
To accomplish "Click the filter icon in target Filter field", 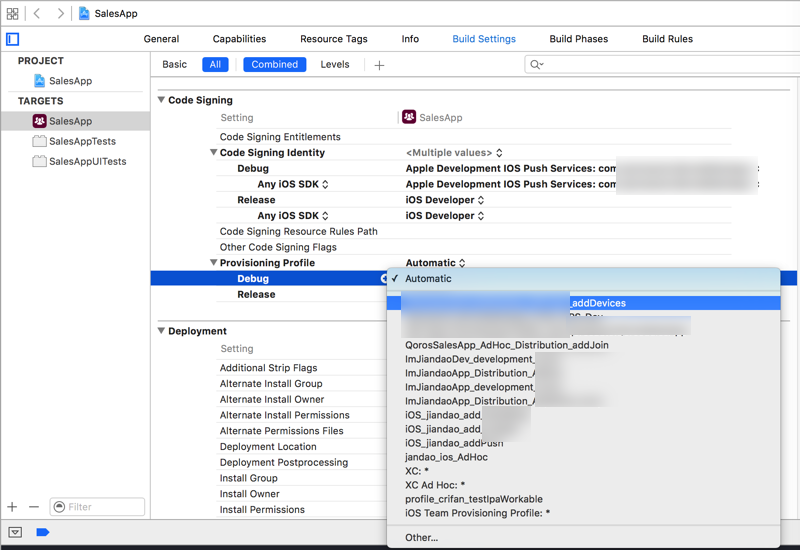I will point(59,507).
